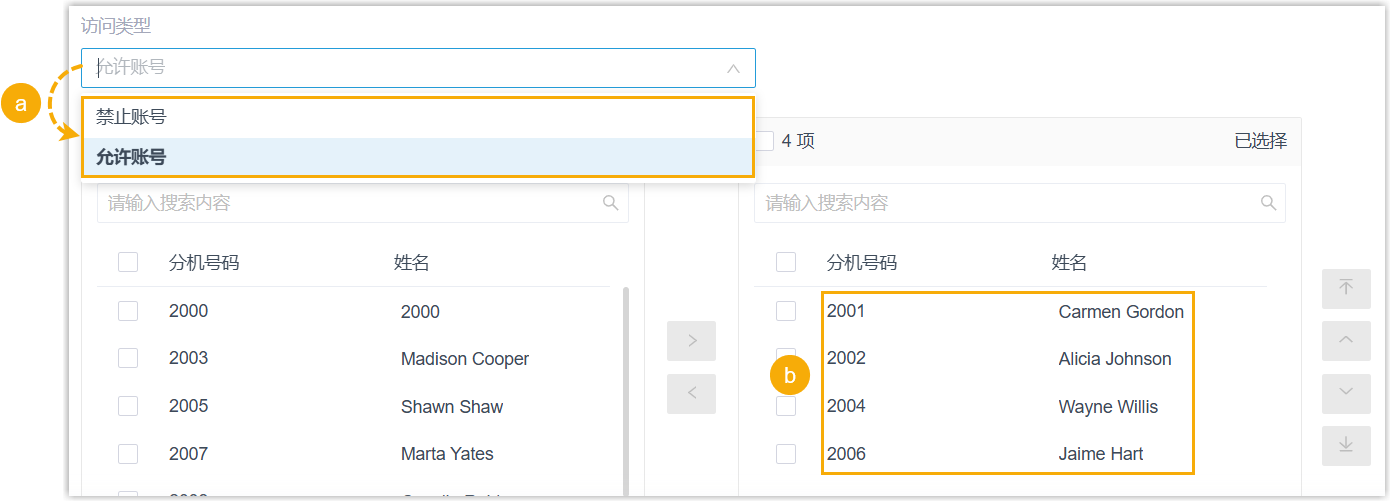
Task: Click the move-to-top arrow icon
Action: click(1346, 288)
